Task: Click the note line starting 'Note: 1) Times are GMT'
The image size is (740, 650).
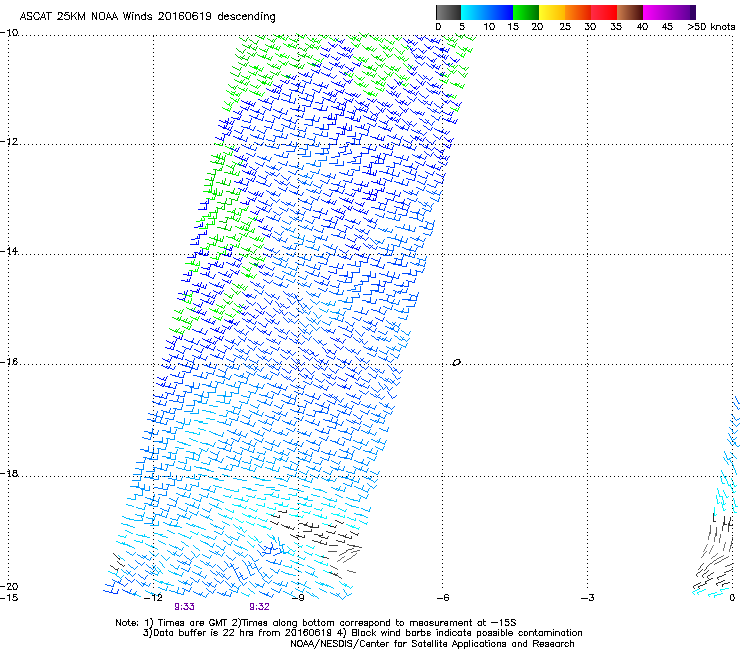Action: tap(316, 623)
